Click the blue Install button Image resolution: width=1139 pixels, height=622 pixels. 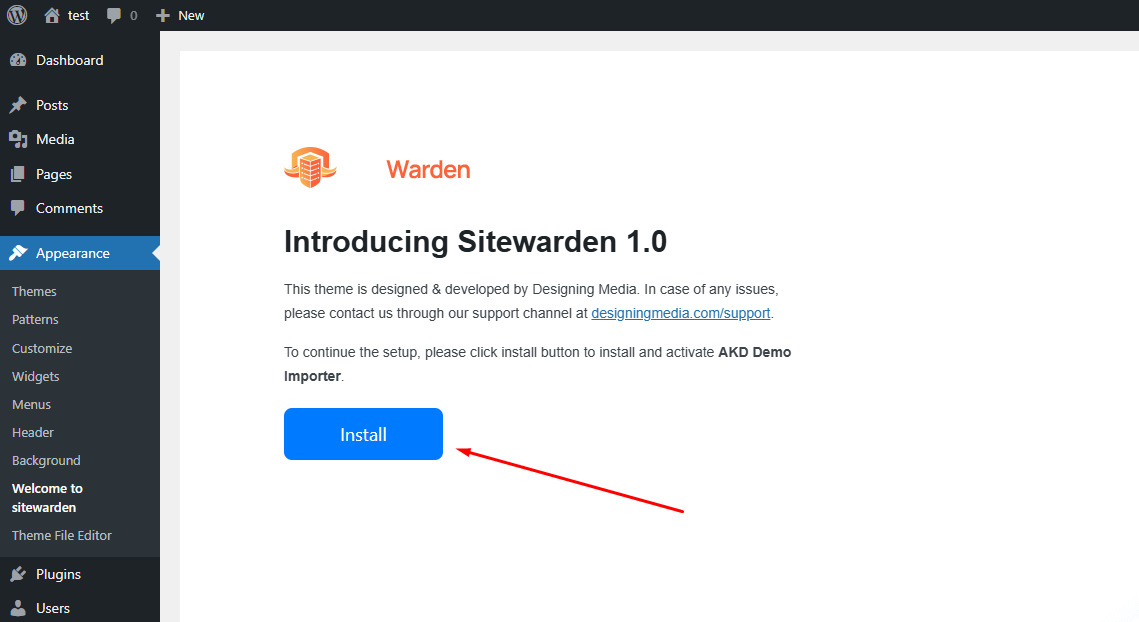pyautogui.click(x=363, y=434)
